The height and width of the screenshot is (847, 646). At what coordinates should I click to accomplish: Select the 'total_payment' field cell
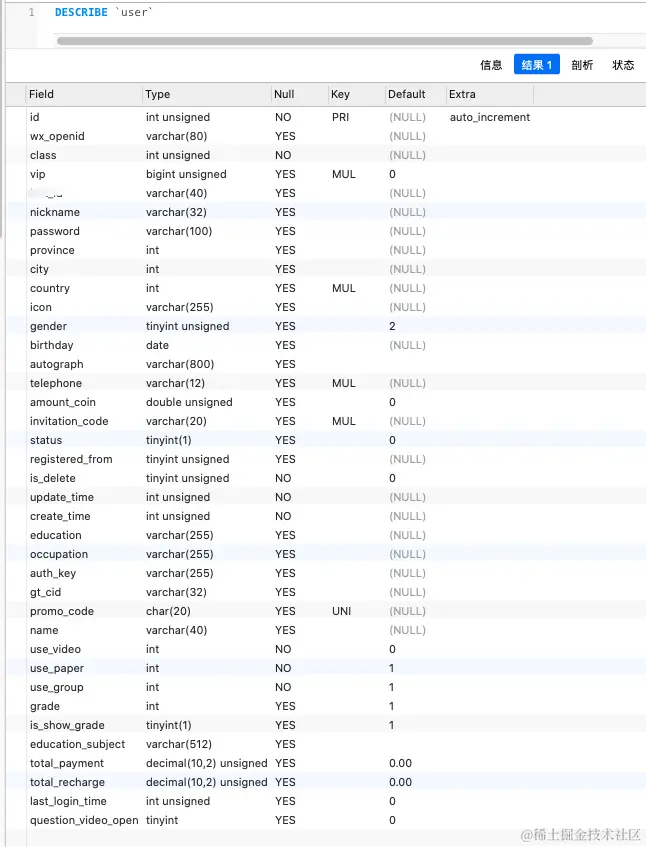coord(67,763)
